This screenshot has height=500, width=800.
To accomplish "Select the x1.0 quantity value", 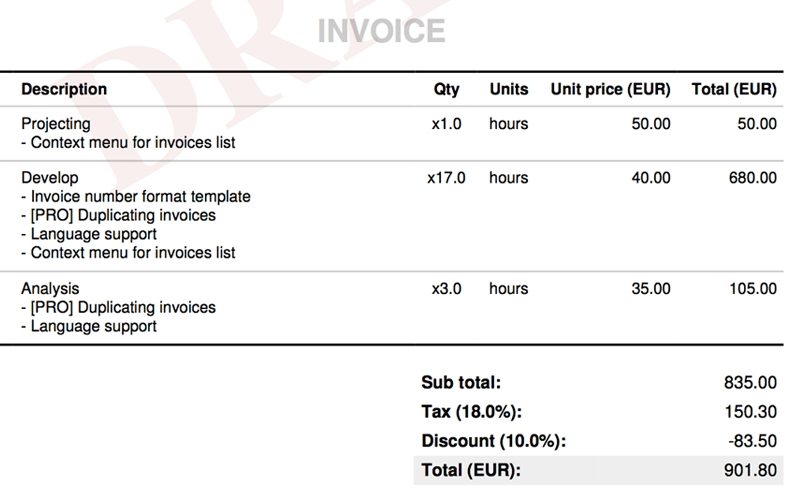I will (445, 124).
